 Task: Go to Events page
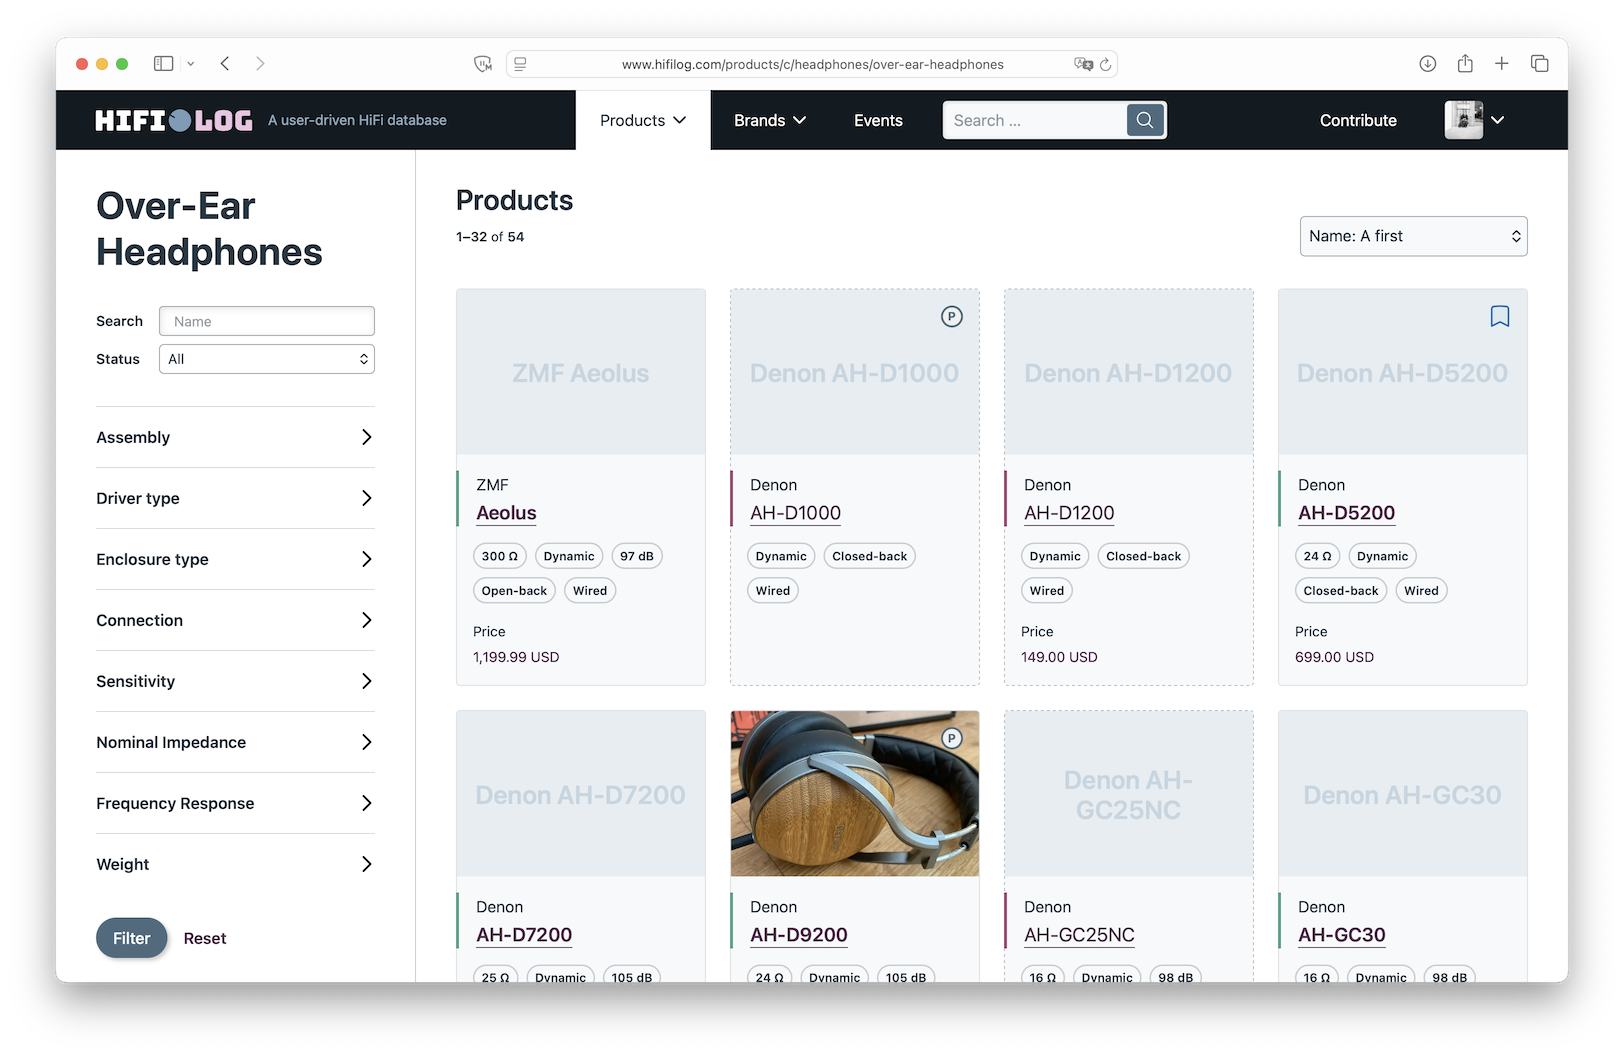878,120
